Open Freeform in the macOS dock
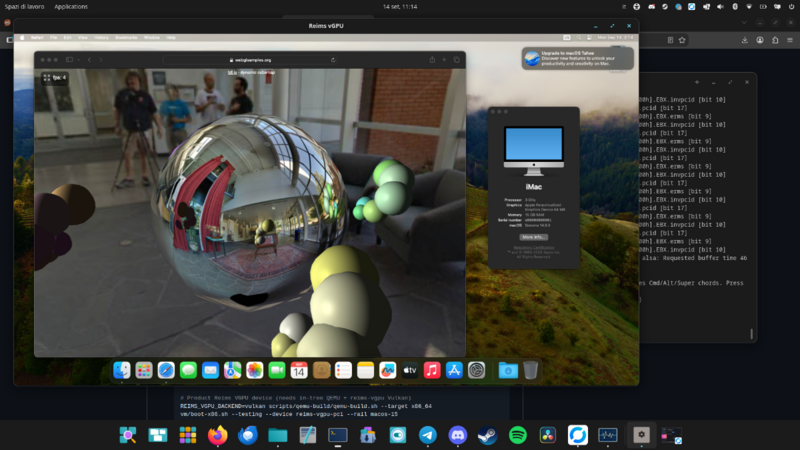The height and width of the screenshot is (450, 800). (388, 370)
